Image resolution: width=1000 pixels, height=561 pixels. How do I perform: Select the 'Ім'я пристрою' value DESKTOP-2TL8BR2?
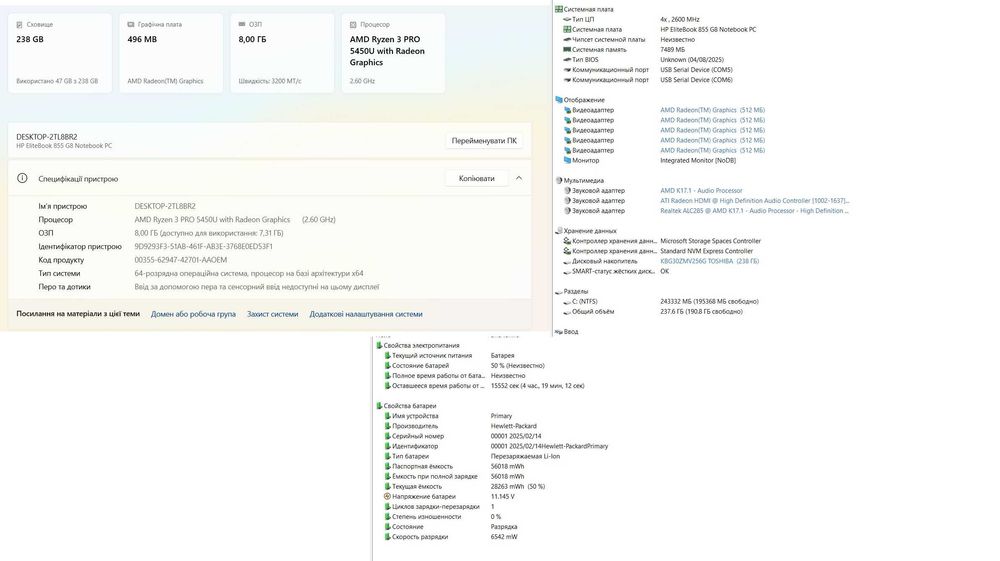tap(165, 207)
